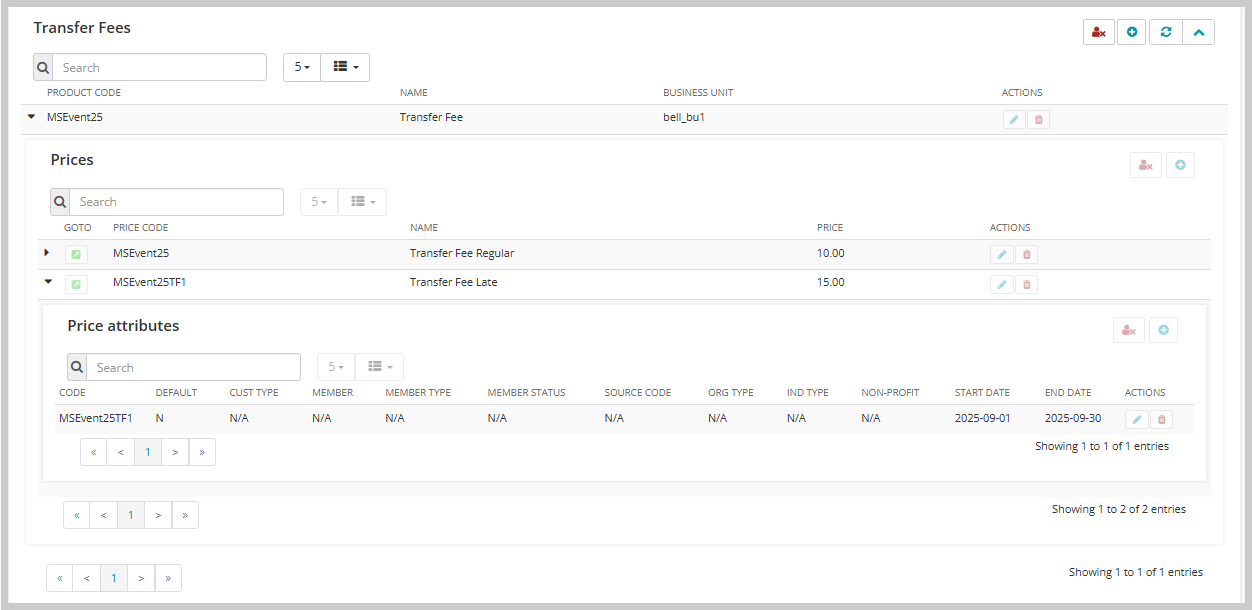Edit the Transfer Fee Regular price

click(x=1001, y=255)
